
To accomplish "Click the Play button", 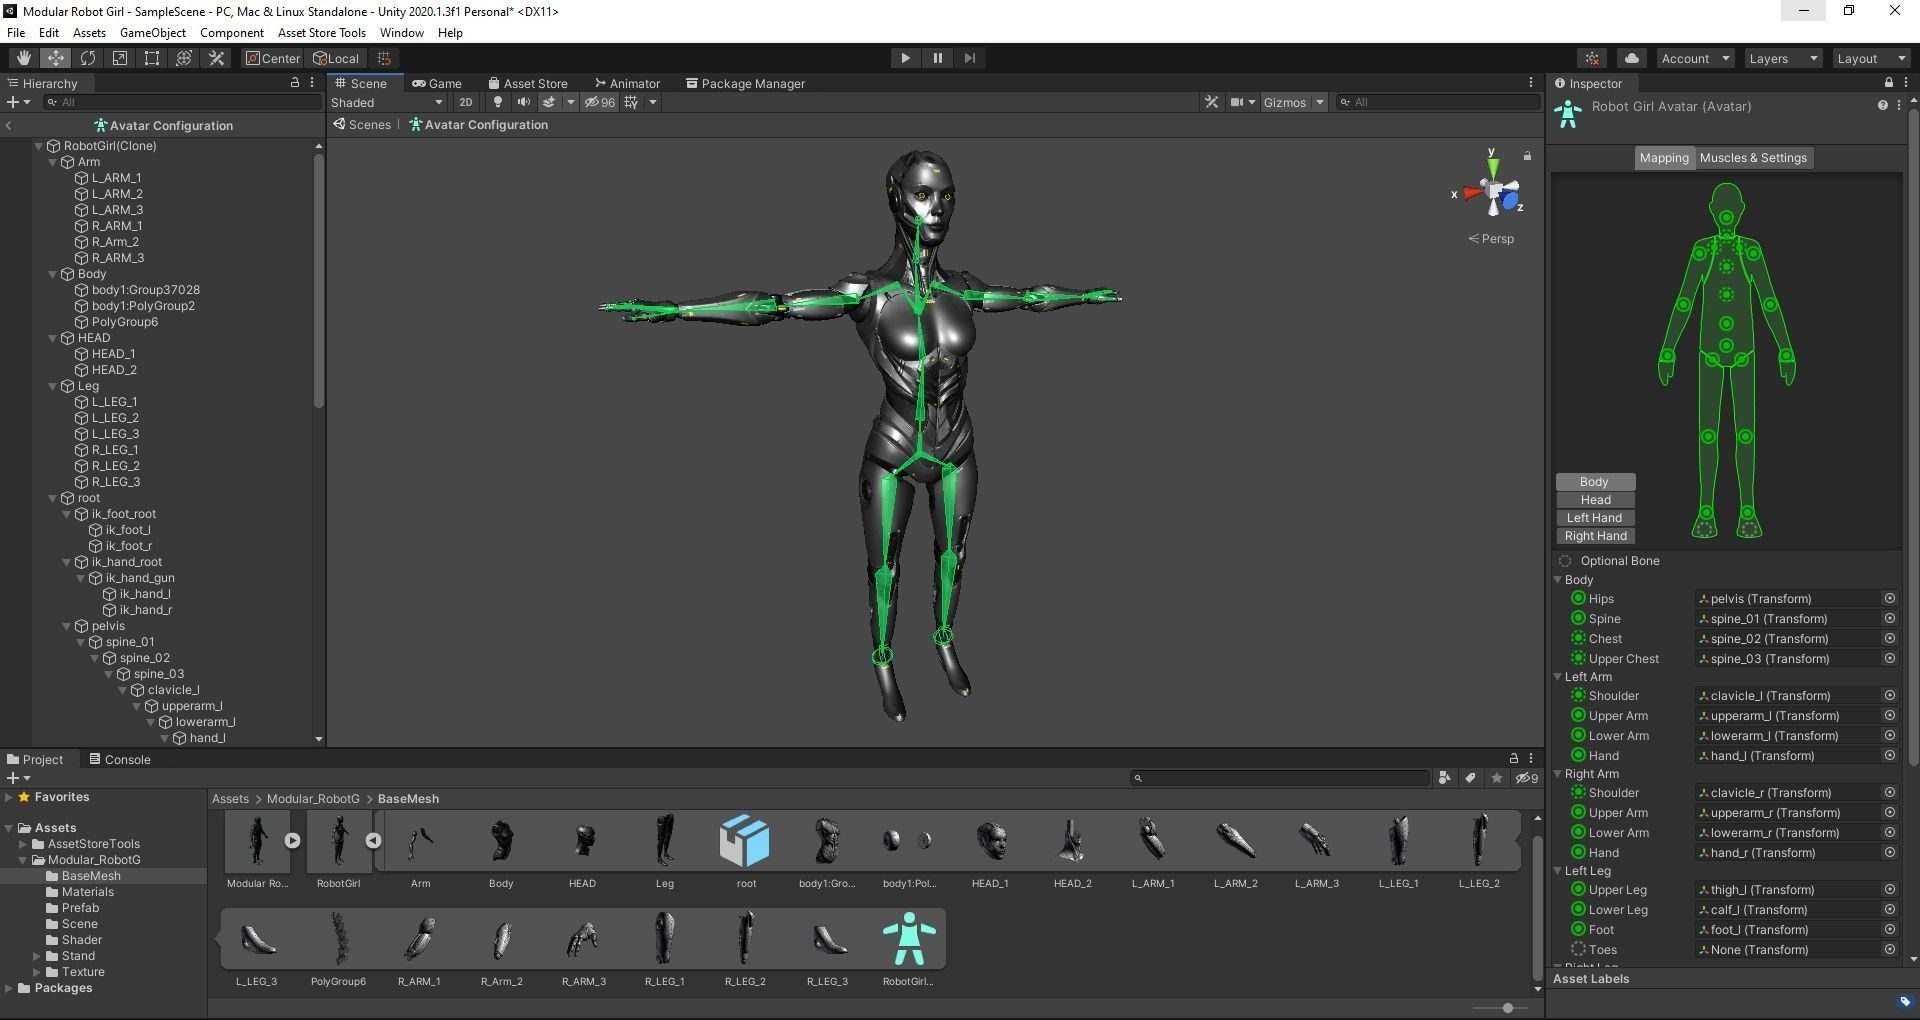I will tap(905, 58).
